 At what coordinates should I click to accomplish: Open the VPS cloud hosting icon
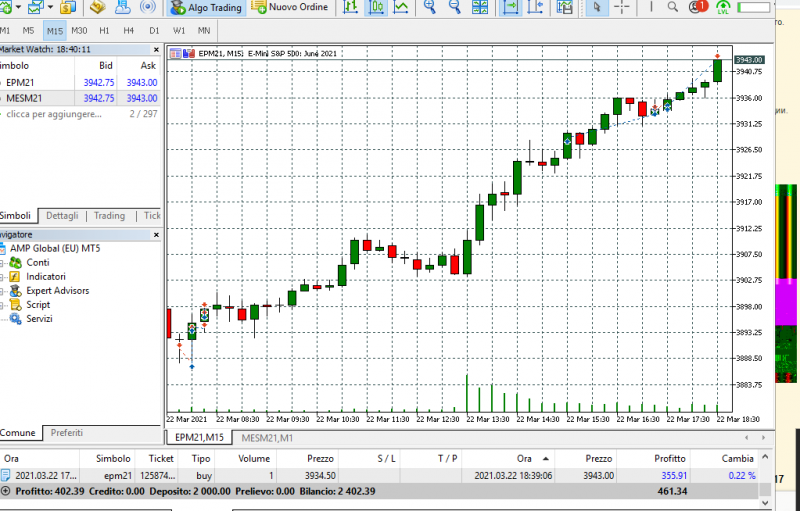(x=122, y=7)
